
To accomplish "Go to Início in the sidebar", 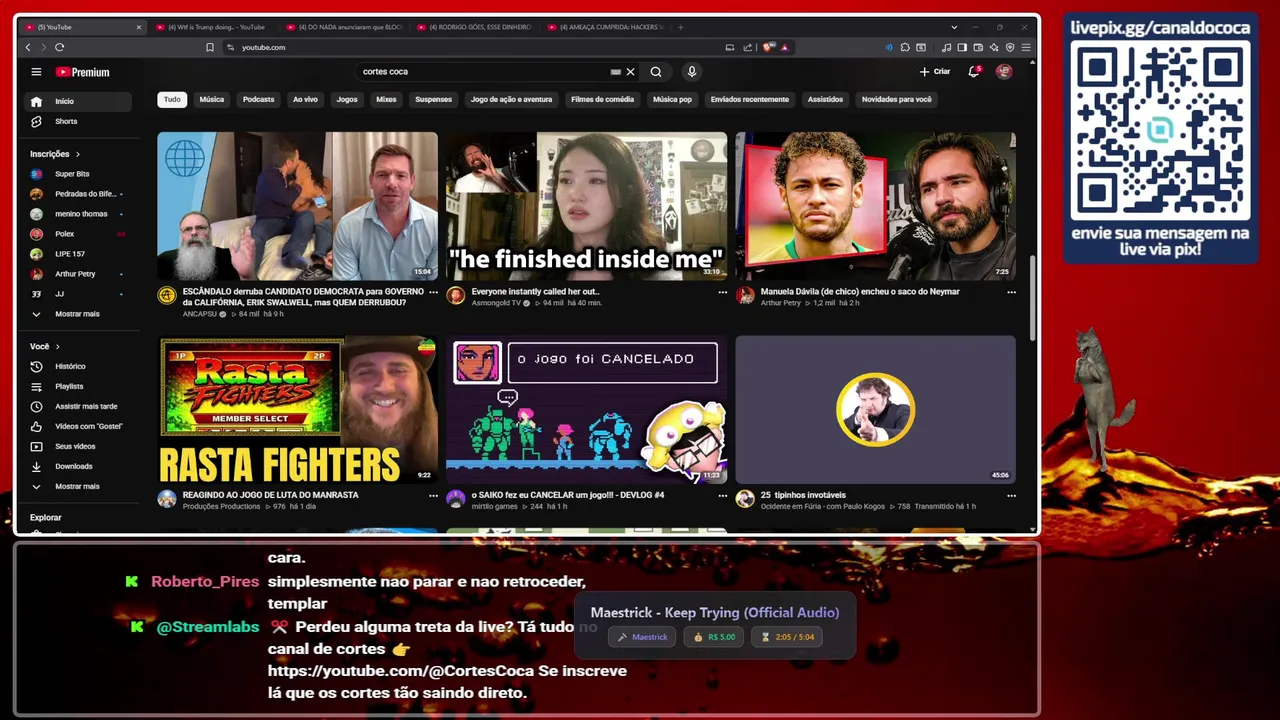I will coord(78,101).
